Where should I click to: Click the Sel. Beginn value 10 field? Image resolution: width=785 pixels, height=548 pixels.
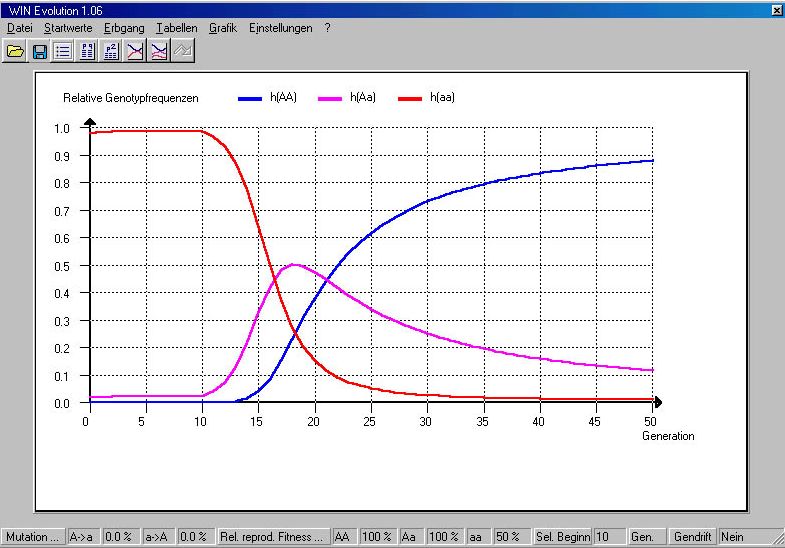point(609,537)
